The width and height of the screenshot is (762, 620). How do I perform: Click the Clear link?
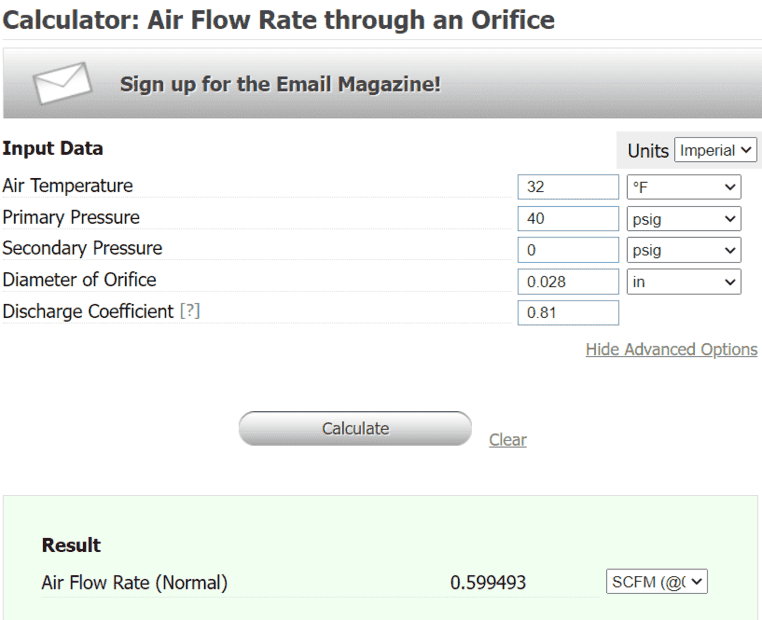(507, 440)
